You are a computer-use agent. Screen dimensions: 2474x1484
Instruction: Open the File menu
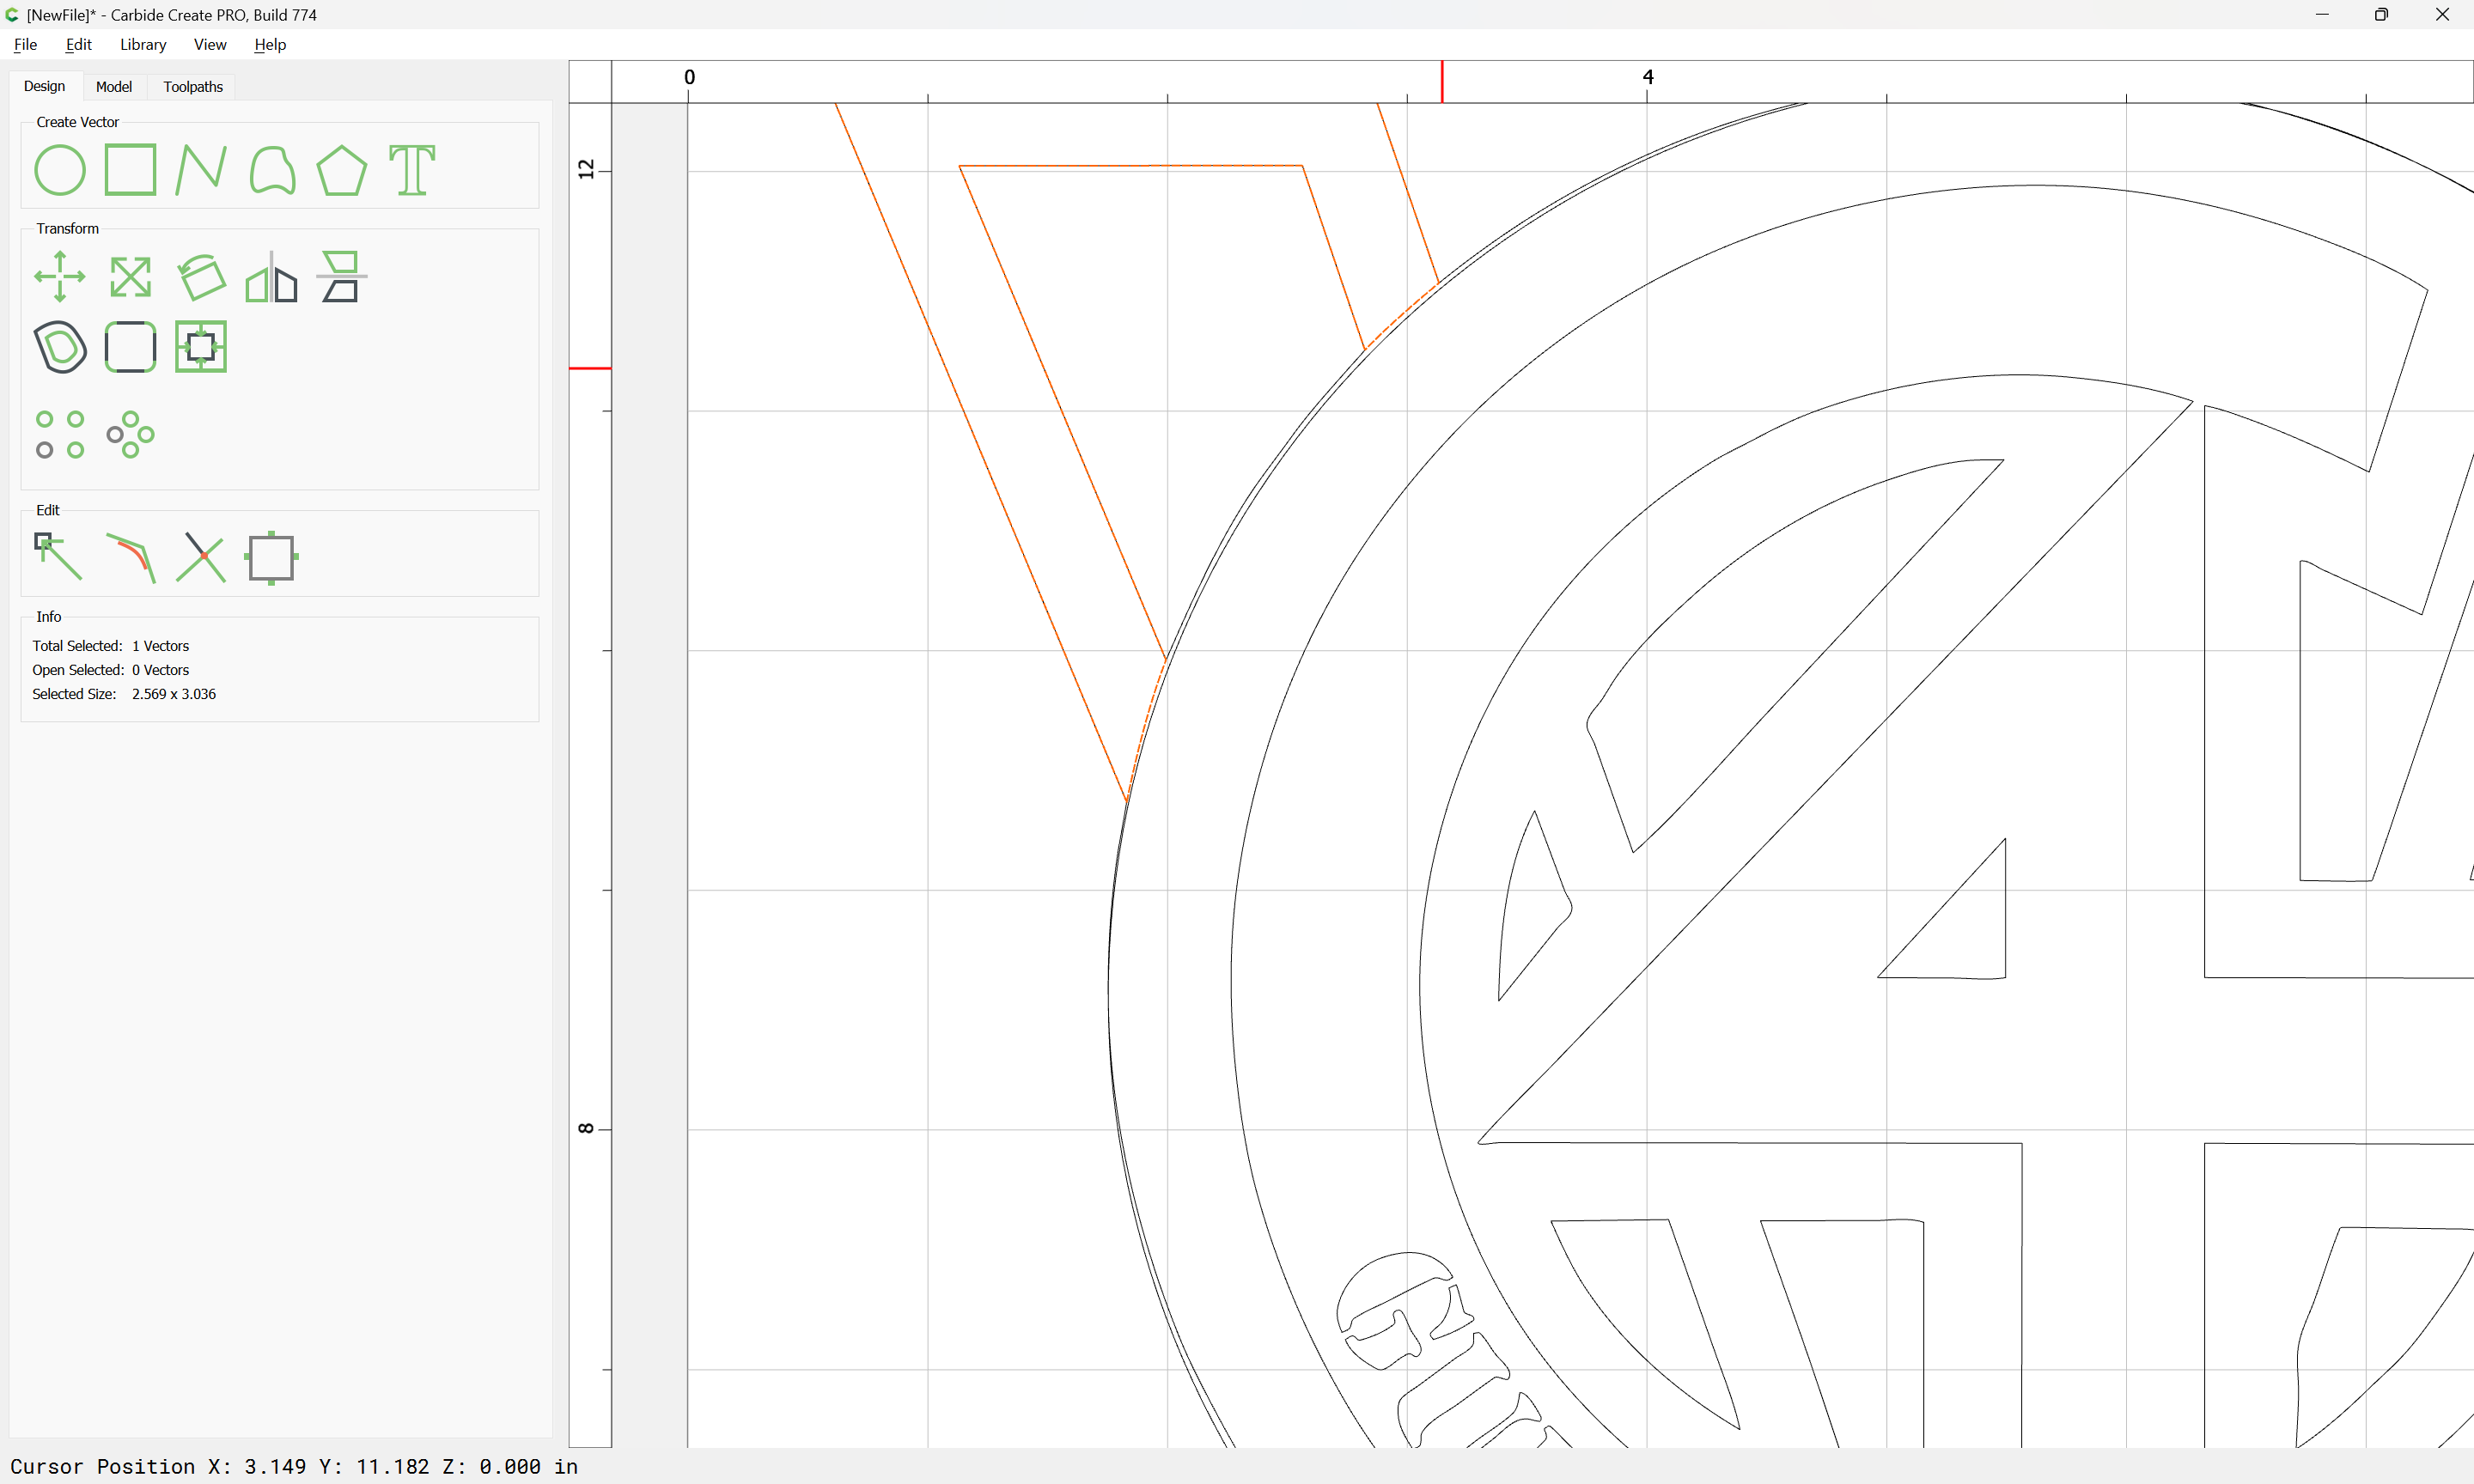(26, 45)
